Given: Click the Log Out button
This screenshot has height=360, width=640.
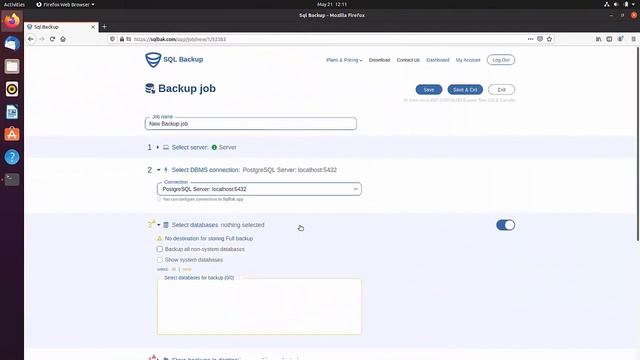Looking at the screenshot, I should (500, 60).
